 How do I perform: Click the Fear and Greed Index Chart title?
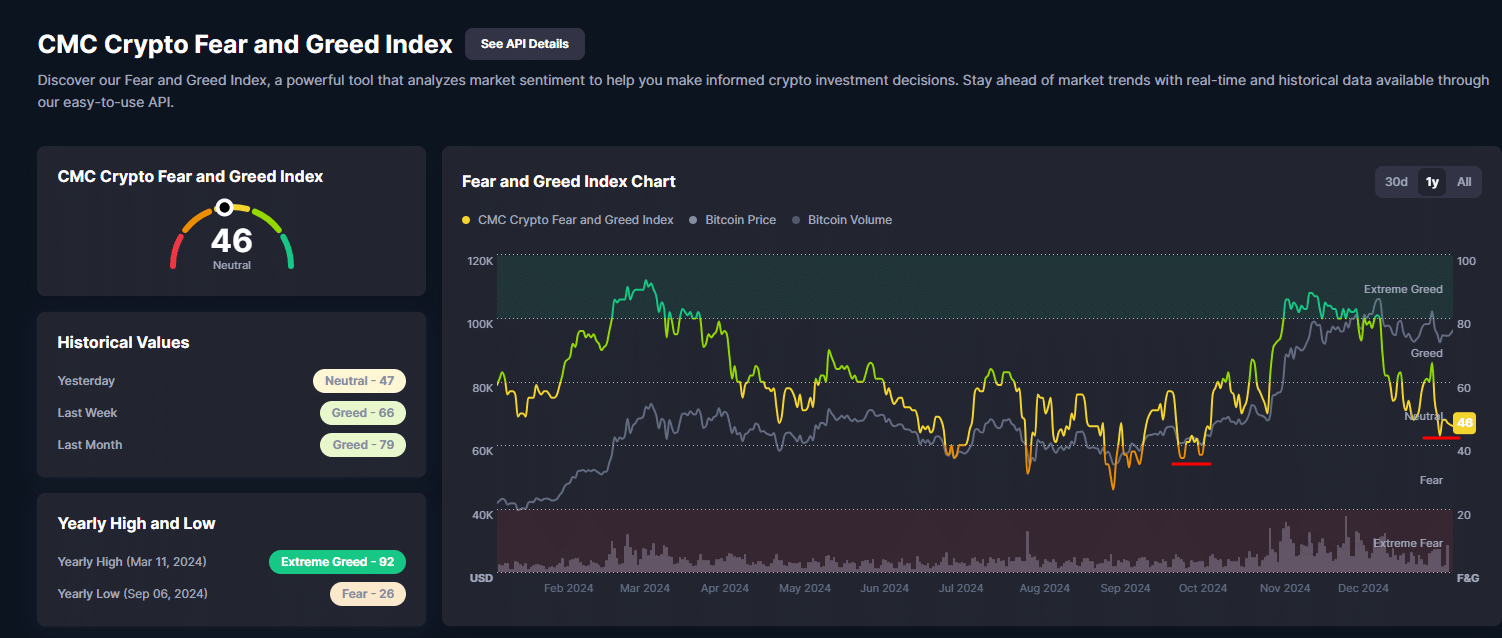click(x=569, y=181)
